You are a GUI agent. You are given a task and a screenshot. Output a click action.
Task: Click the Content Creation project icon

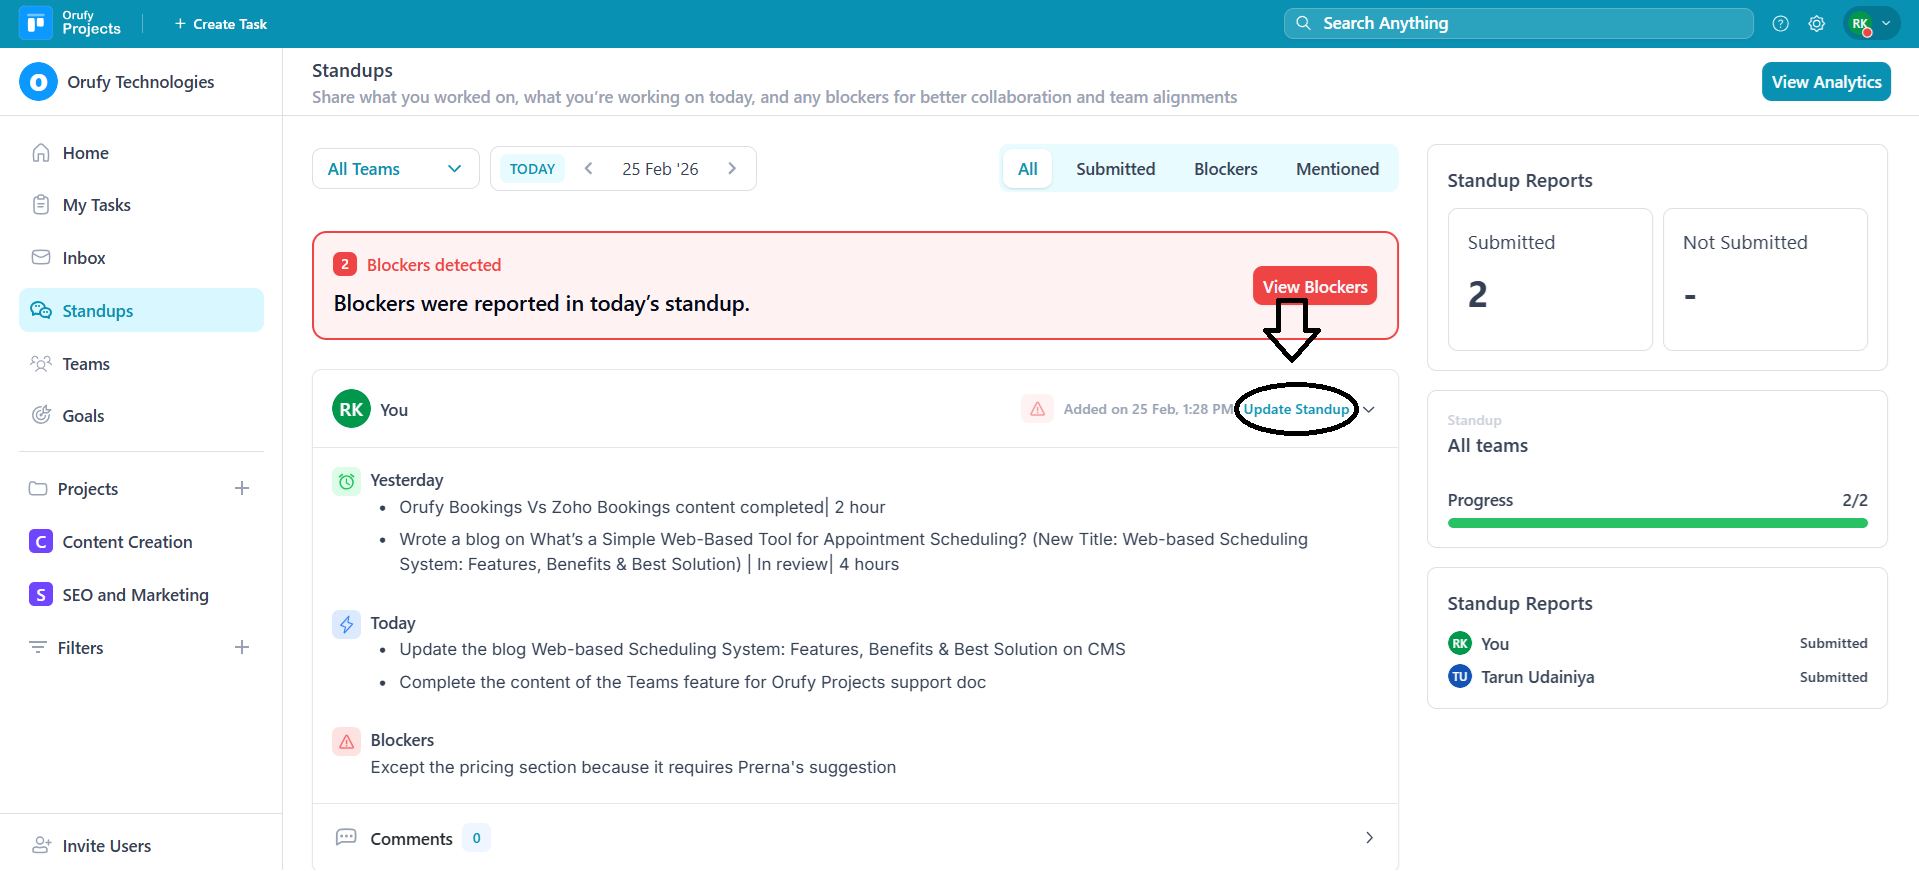click(41, 541)
